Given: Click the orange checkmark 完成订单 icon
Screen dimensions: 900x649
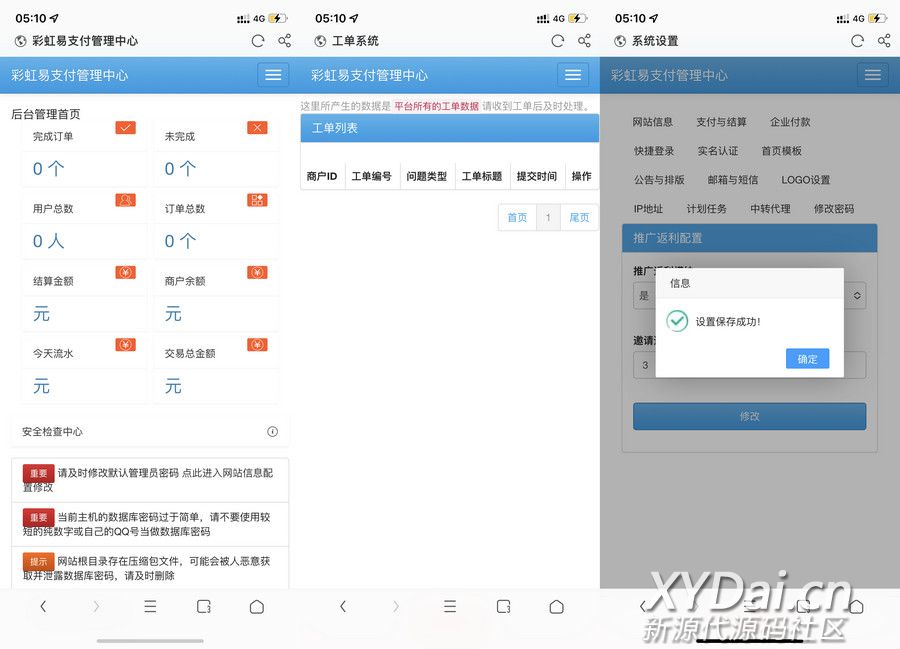Looking at the screenshot, I should pos(125,127).
